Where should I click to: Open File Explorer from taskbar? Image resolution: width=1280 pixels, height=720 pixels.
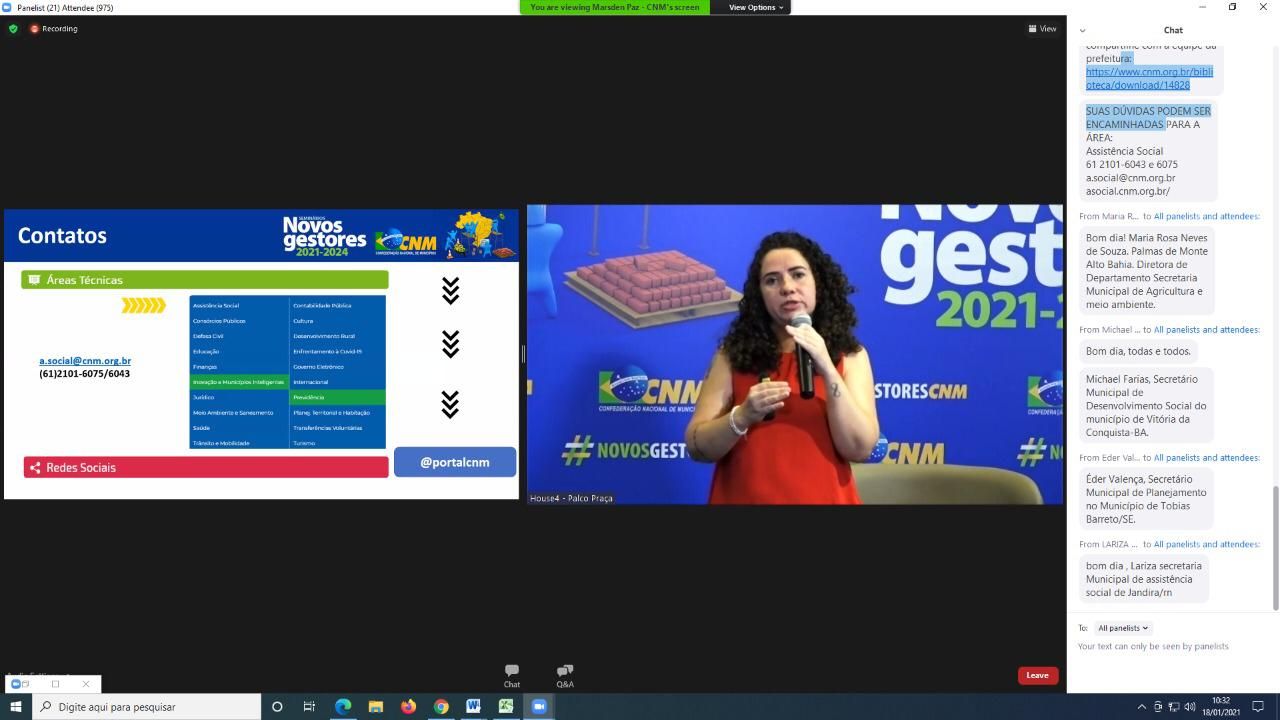coord(376,706)
